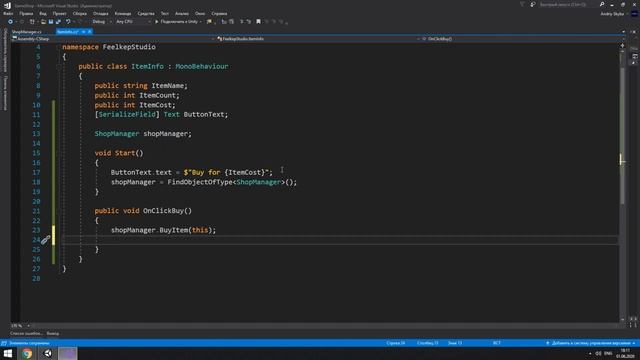Open the FeelkepStudio.ItemInfo class dropdown
This screenshot has width=640, height=360.
[318, 39]
